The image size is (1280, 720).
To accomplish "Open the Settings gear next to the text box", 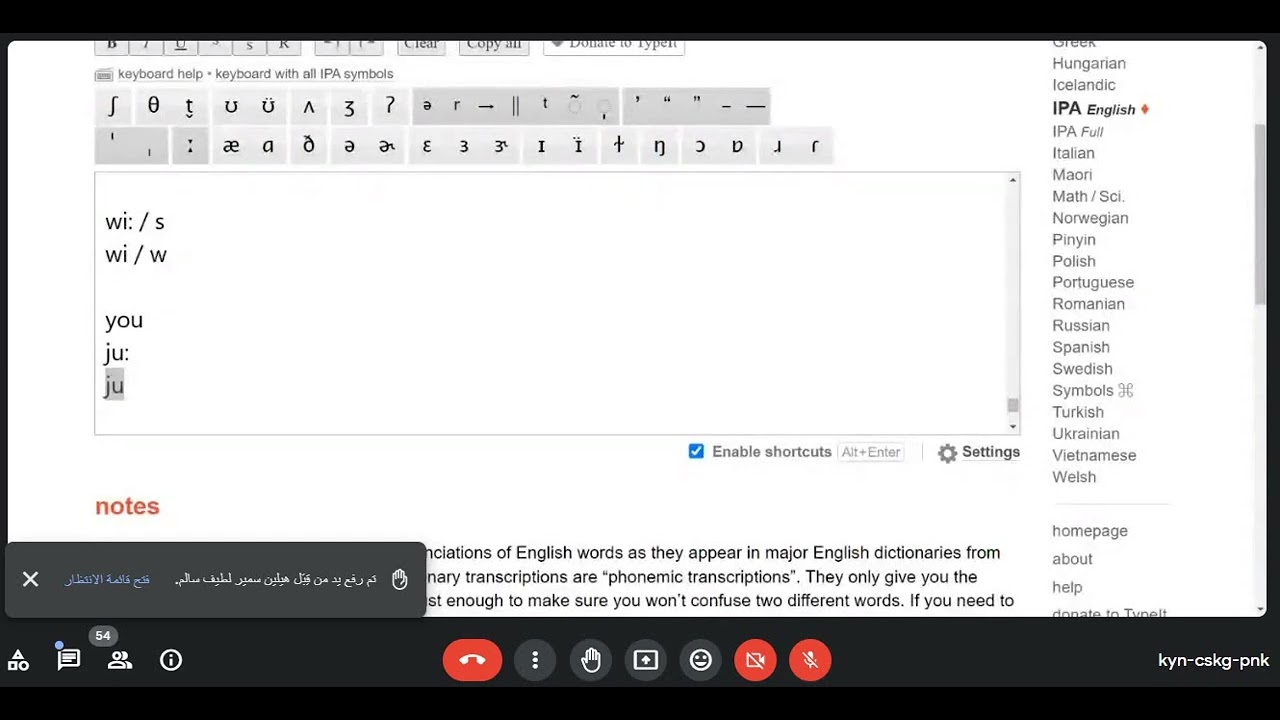I will tap(978, 453).
